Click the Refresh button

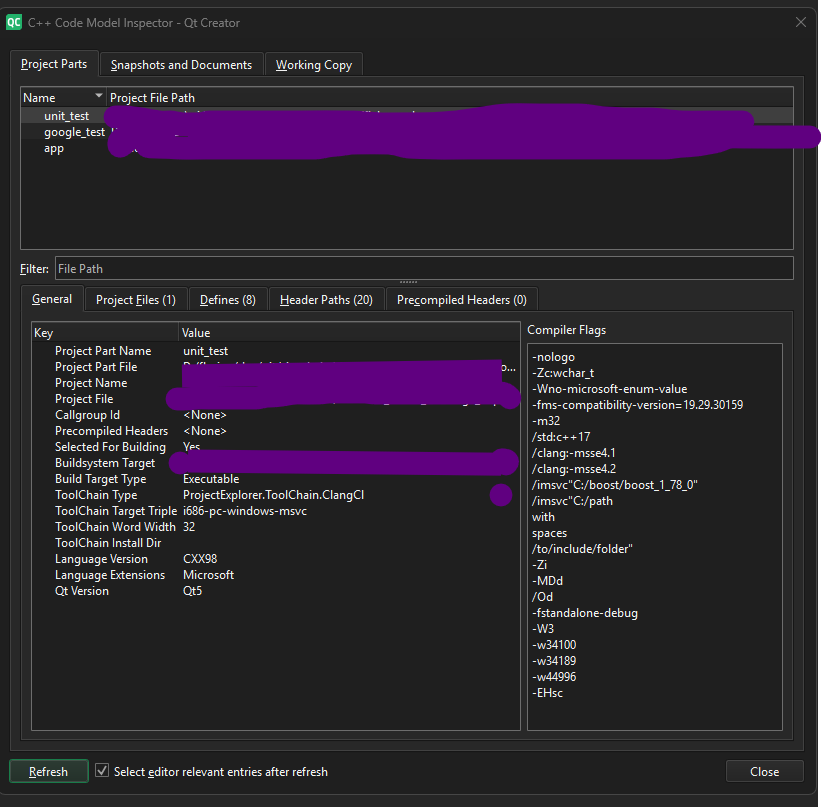click(49, 771)
